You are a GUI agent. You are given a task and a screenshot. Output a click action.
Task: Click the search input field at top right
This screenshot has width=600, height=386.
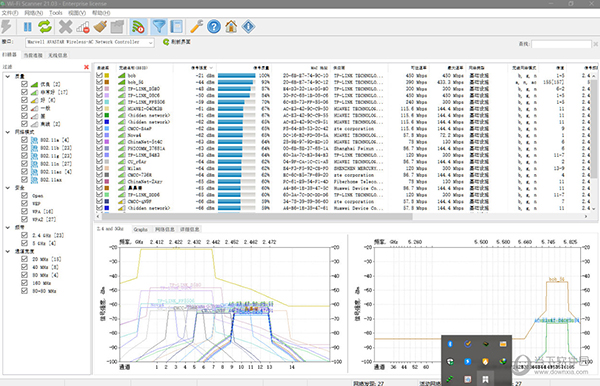click(561, 44)
